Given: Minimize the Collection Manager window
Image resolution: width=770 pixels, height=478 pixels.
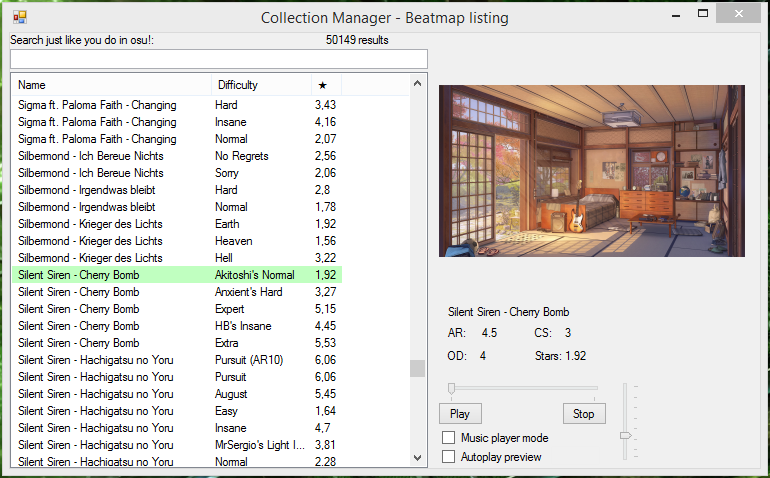Looking at the screenshot, I should click(x=676, y=15).
